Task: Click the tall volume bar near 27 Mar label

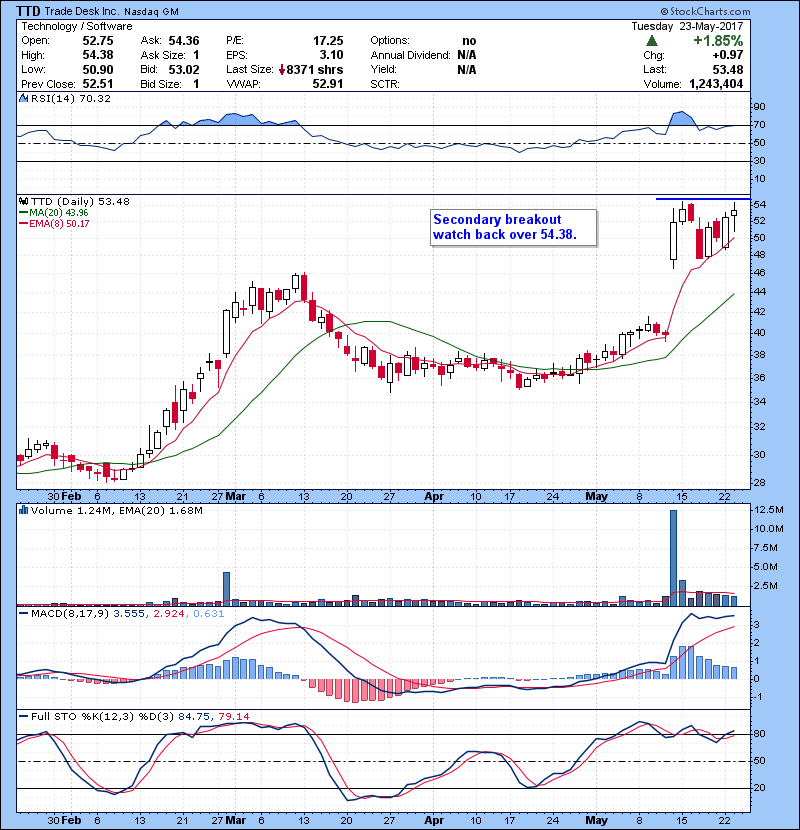Action: [227, 589]
